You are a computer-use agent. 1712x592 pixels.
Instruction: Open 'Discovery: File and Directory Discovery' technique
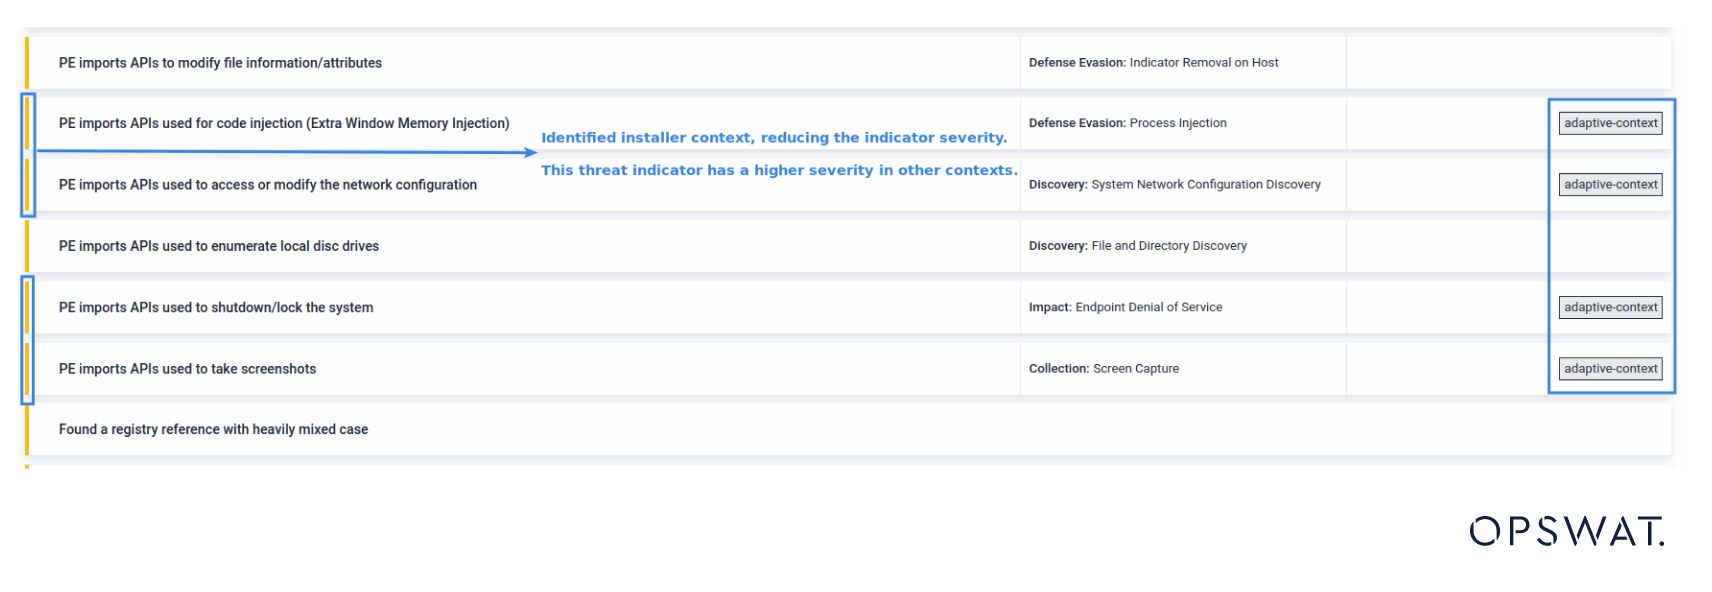point(1137,246)
